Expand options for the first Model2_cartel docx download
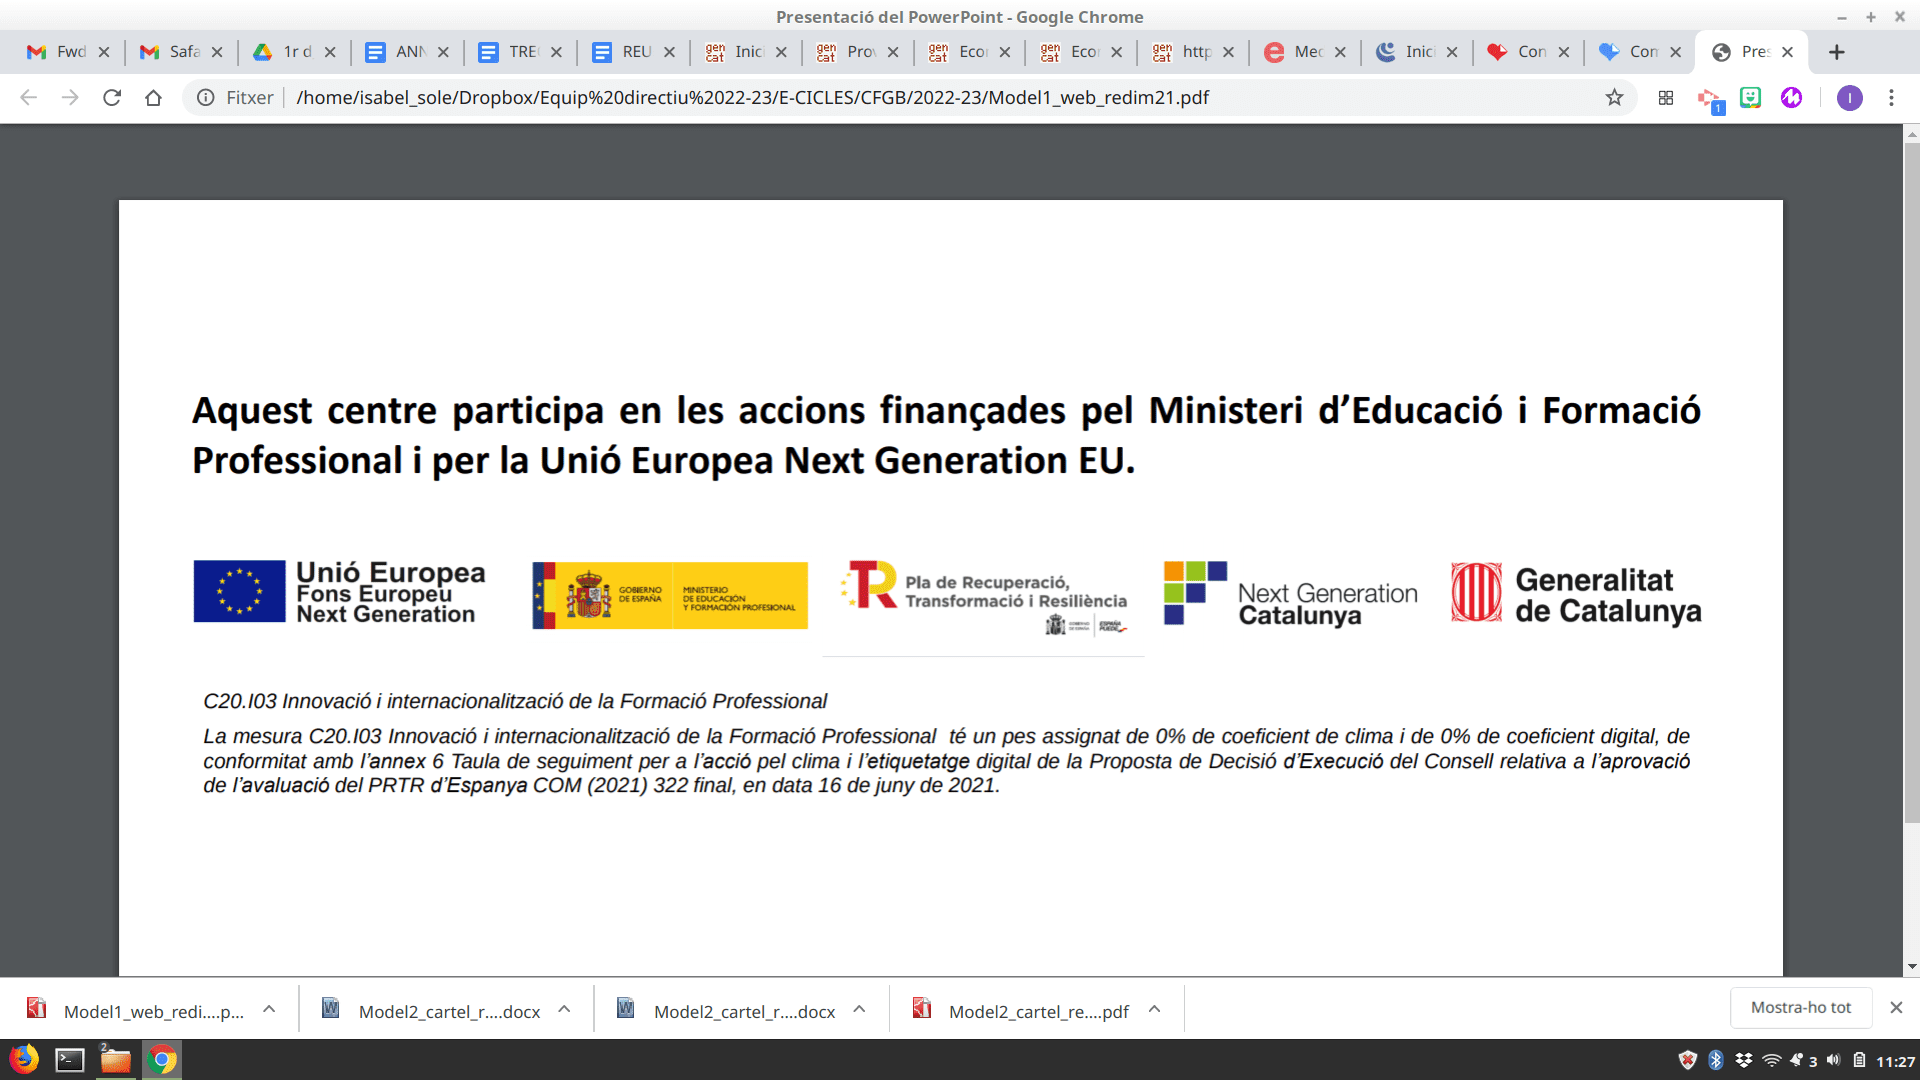 (x=564, y=1010)
